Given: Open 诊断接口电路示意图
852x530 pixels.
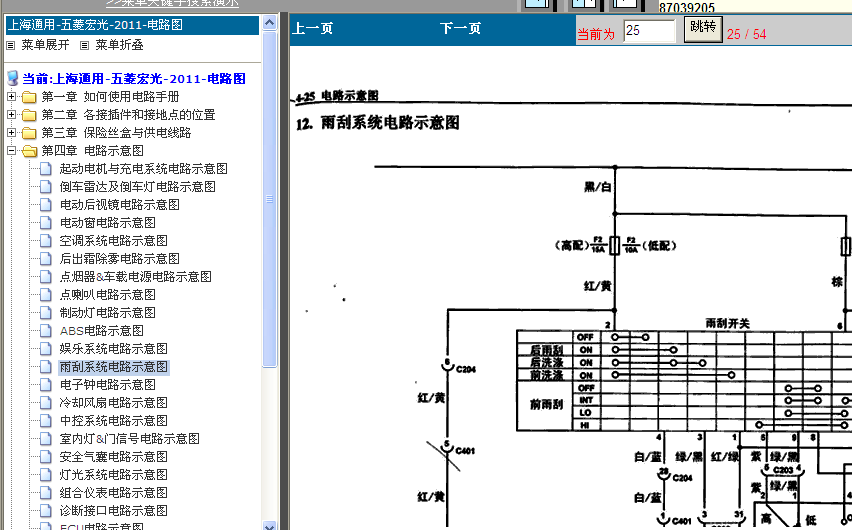Looking at the screenshot, I should [x=114, y=510].
